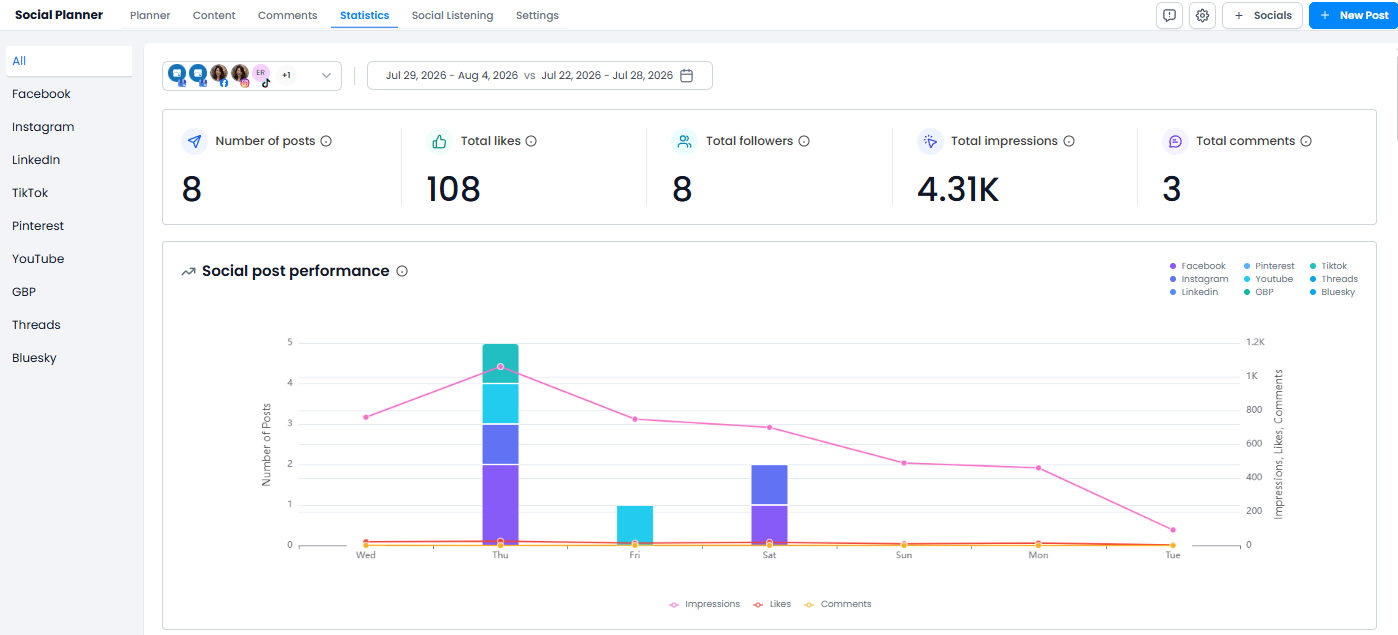Toggle GBP in chart legend

point(1258,292)
